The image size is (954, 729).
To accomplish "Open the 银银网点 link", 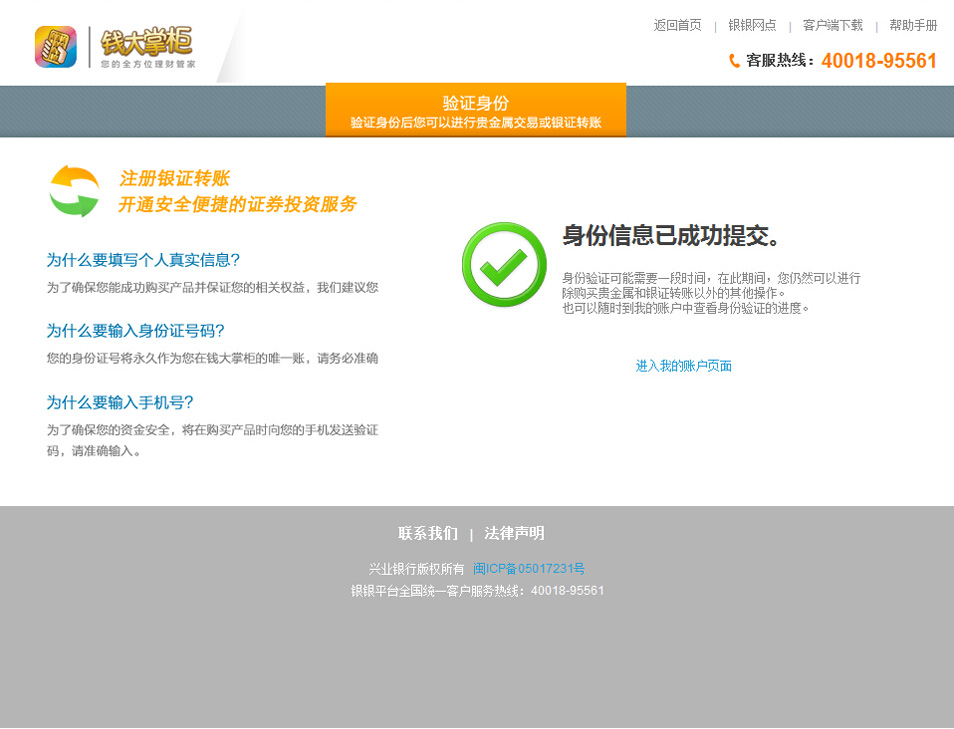I will coord(752,25).
